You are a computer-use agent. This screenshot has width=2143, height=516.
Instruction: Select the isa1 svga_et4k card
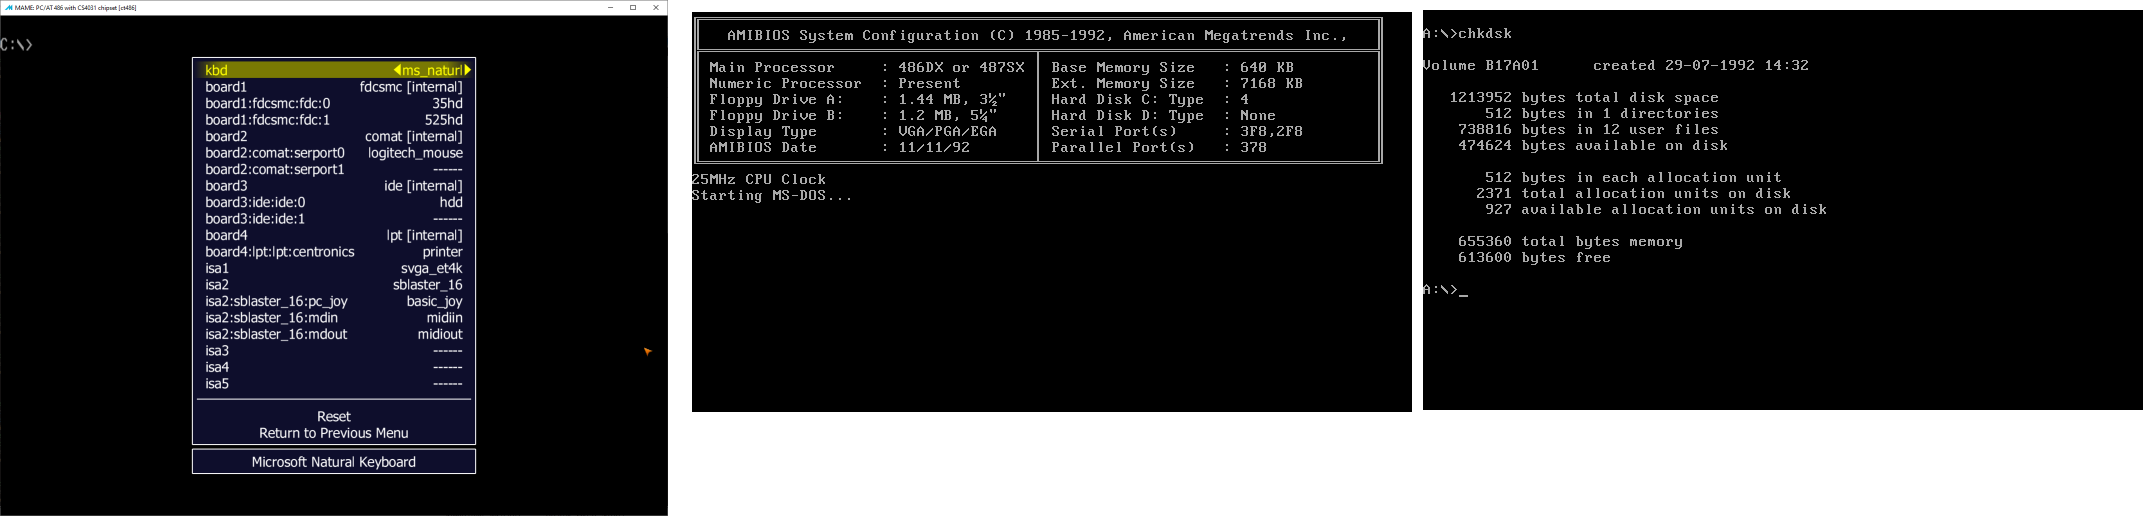click(333, 268)
